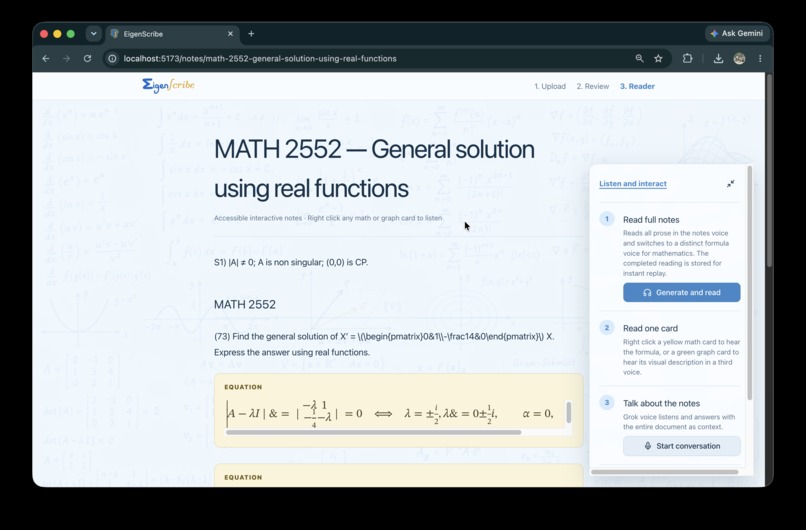Click the text S1) |A| ≠ 0; A is non singular
Image resolution: width=806 pixels, height=530 pixels.
[291, 262]
